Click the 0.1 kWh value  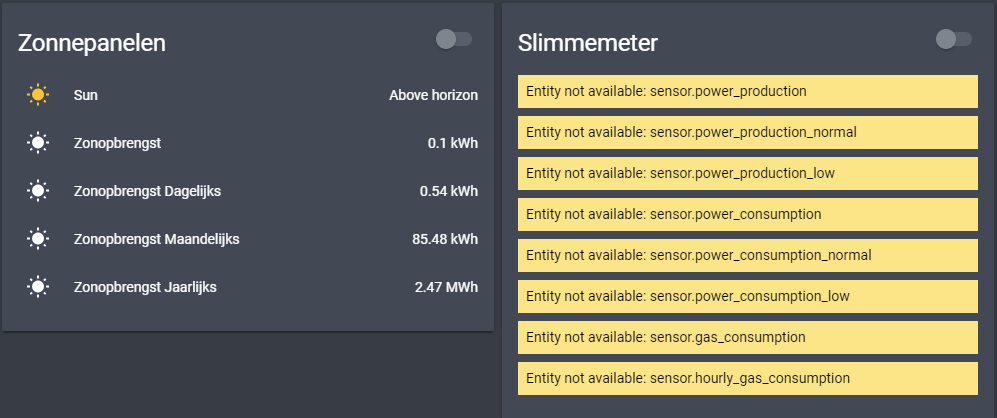point(453,143)
